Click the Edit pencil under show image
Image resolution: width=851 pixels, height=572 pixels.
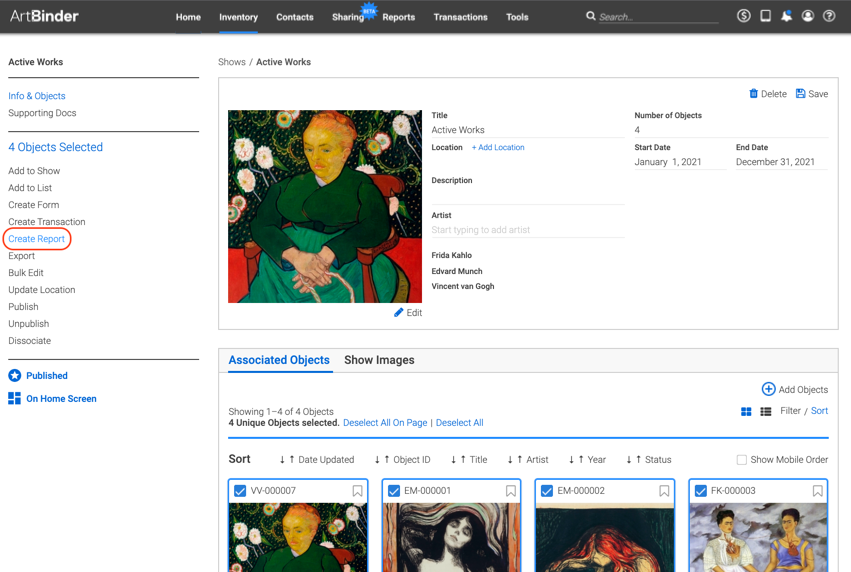tap(398, 312)
